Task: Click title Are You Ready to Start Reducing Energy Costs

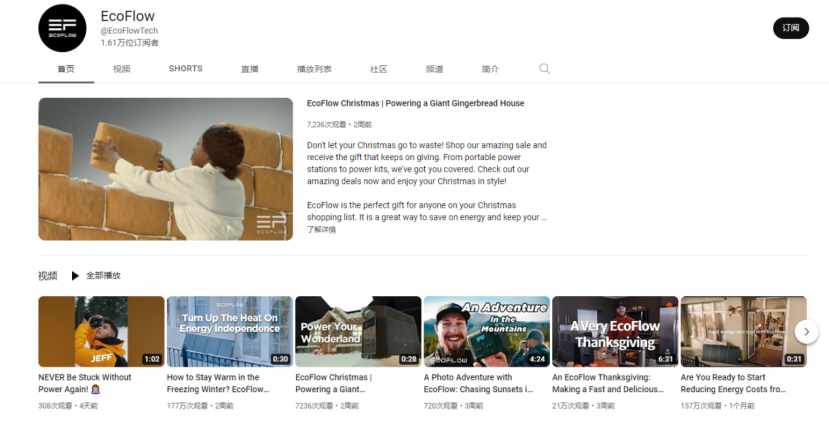Action: click(x=733, y=383)
